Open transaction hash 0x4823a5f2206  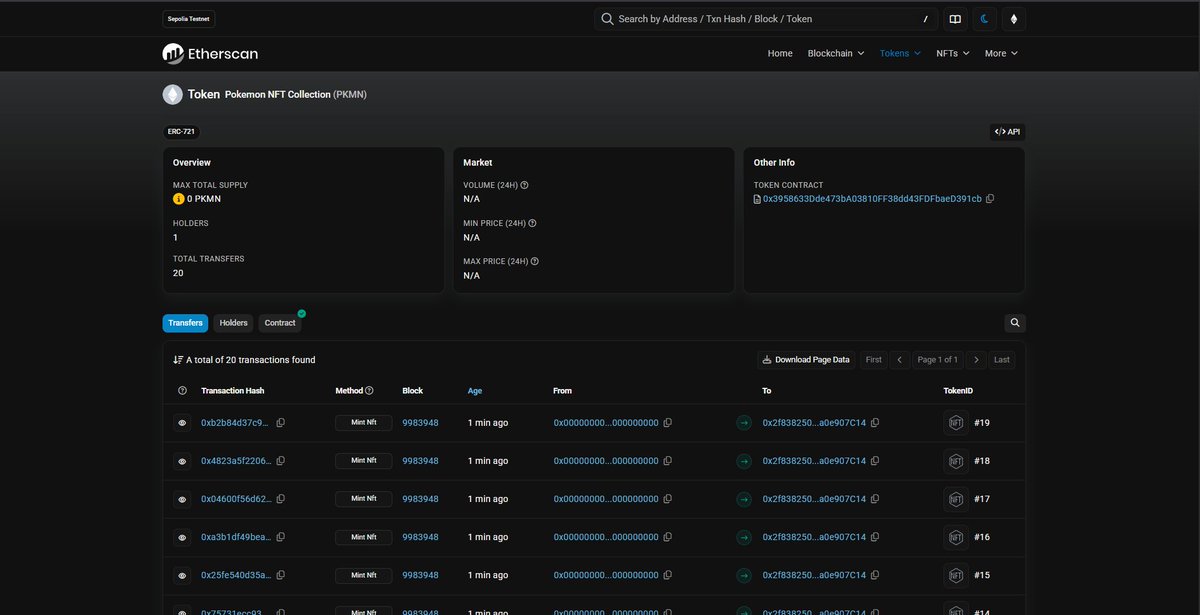click(x=235, y=461)
